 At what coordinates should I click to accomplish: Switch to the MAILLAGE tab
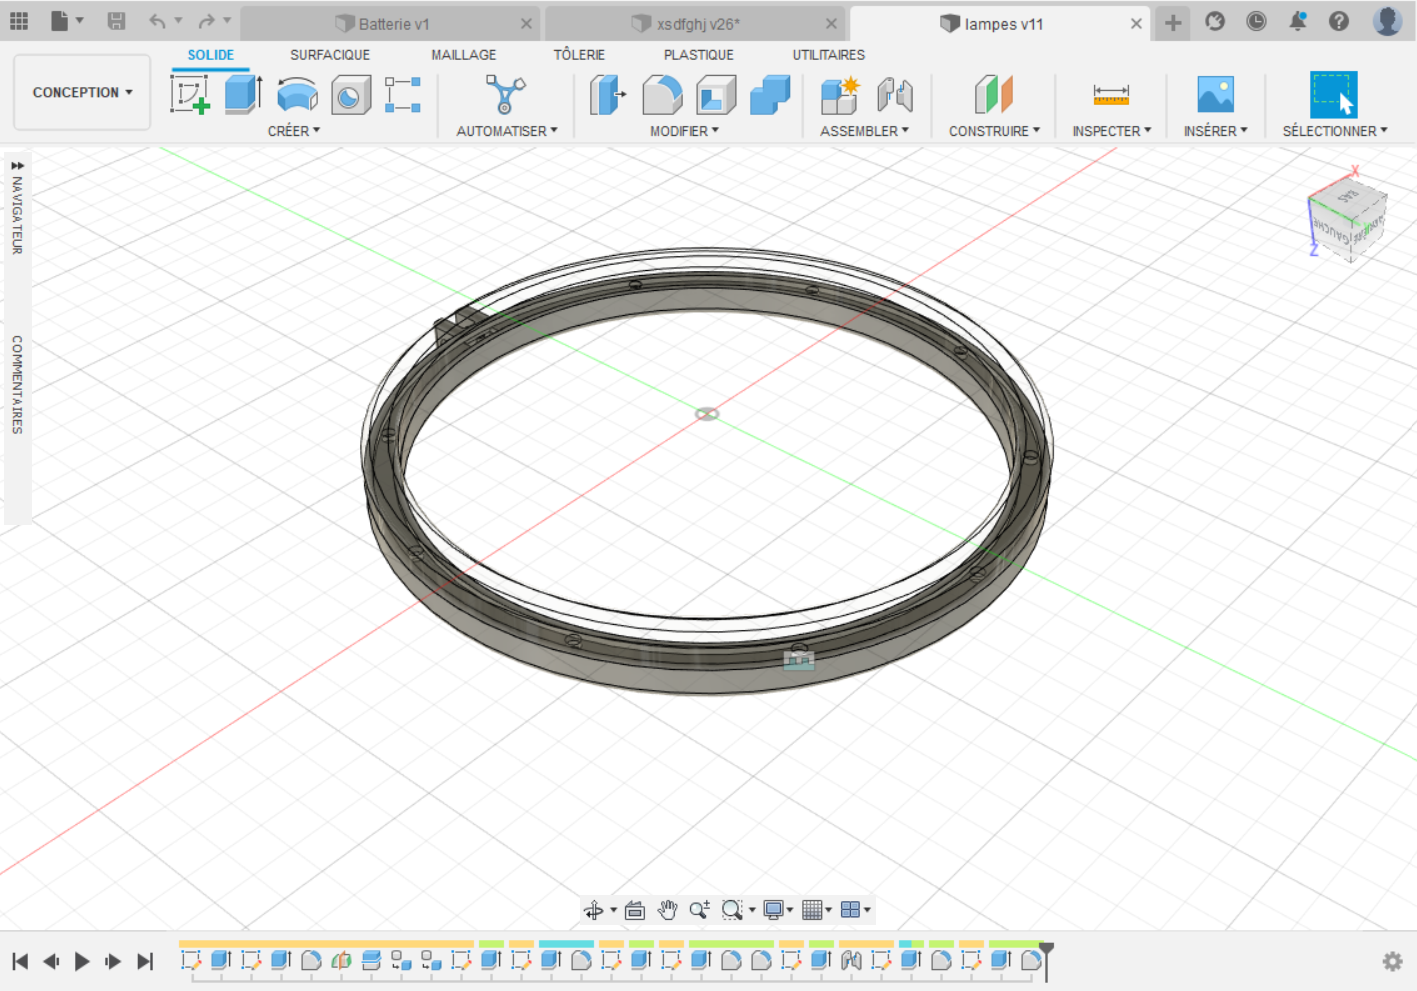point(463,55)
